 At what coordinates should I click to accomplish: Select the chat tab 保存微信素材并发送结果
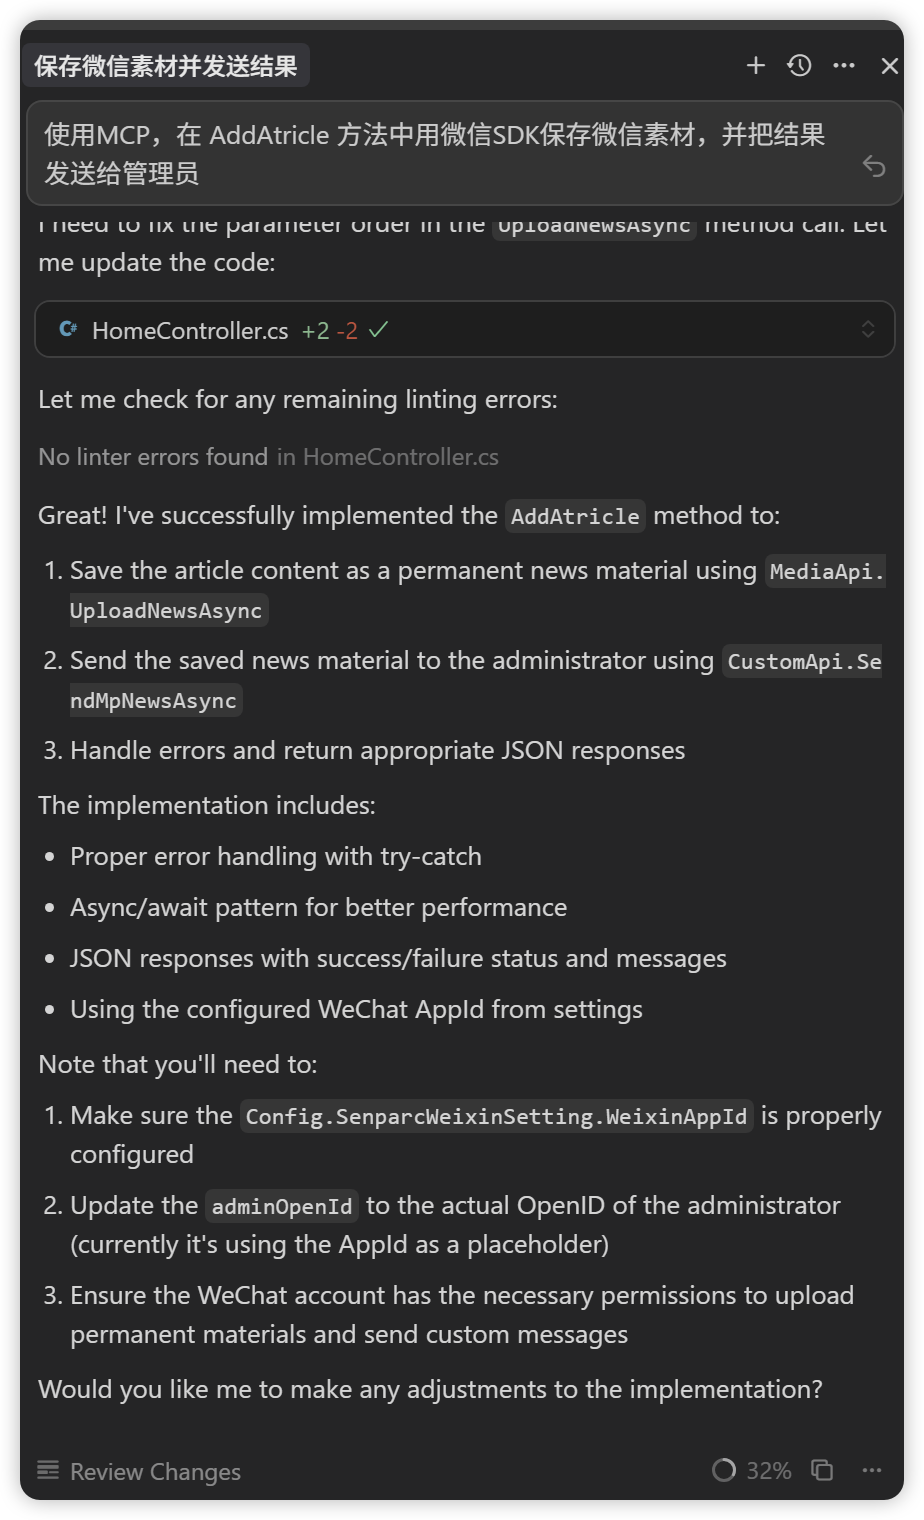point(166,64)
